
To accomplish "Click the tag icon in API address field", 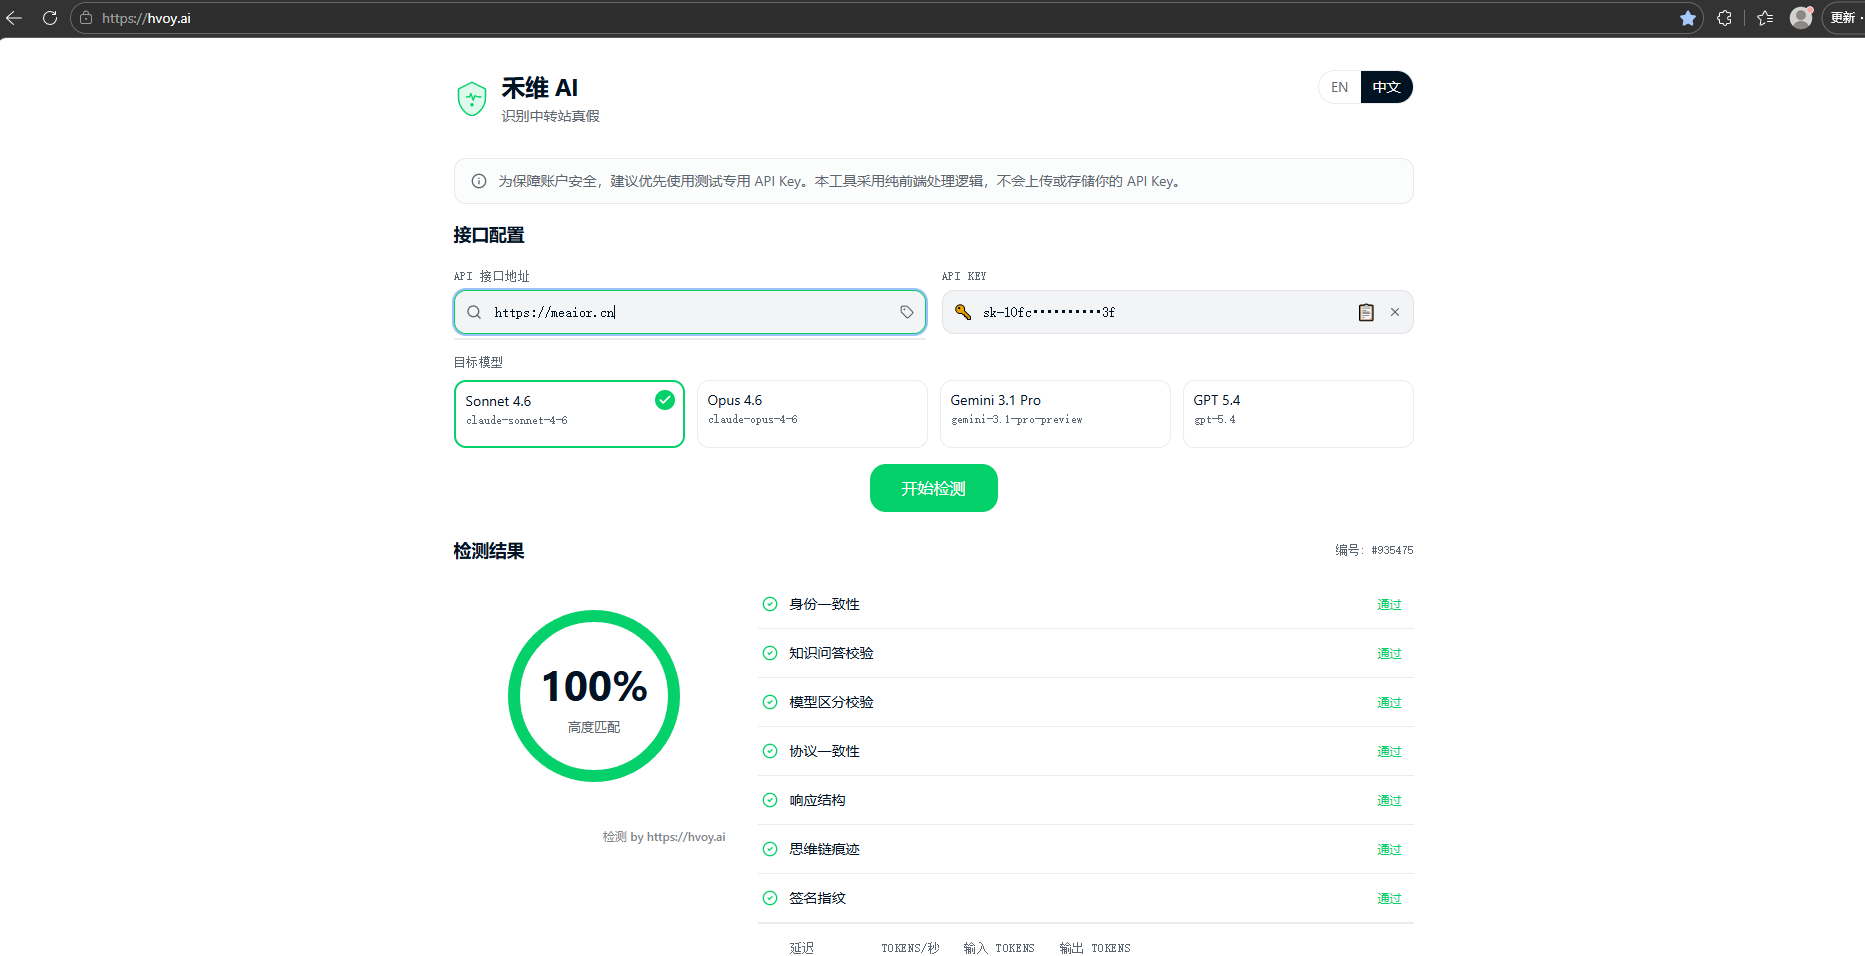I will click(x=907, y=312).
